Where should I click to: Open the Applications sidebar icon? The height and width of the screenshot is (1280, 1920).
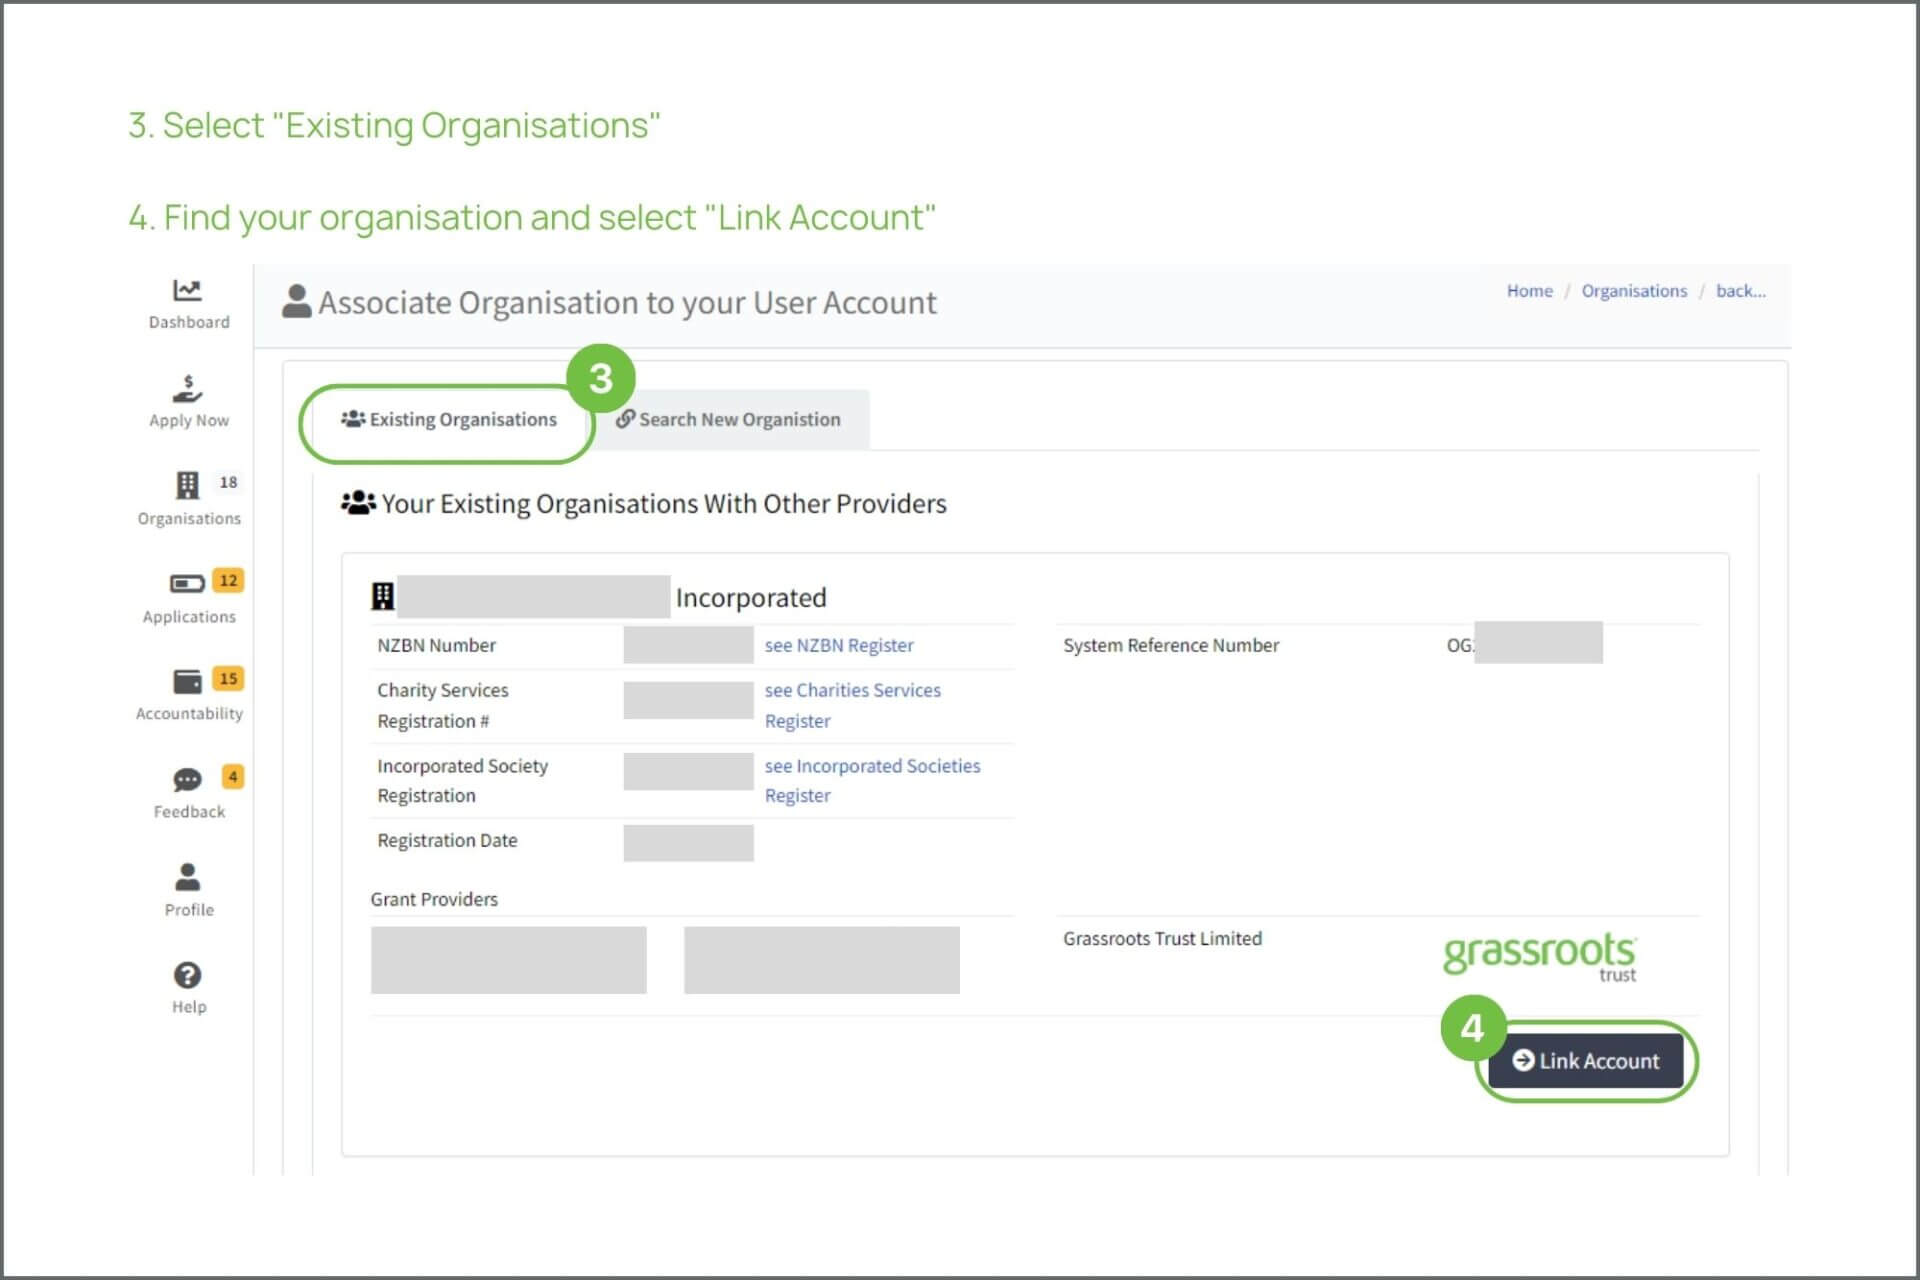pyautogui.click(x=187, y=583)
